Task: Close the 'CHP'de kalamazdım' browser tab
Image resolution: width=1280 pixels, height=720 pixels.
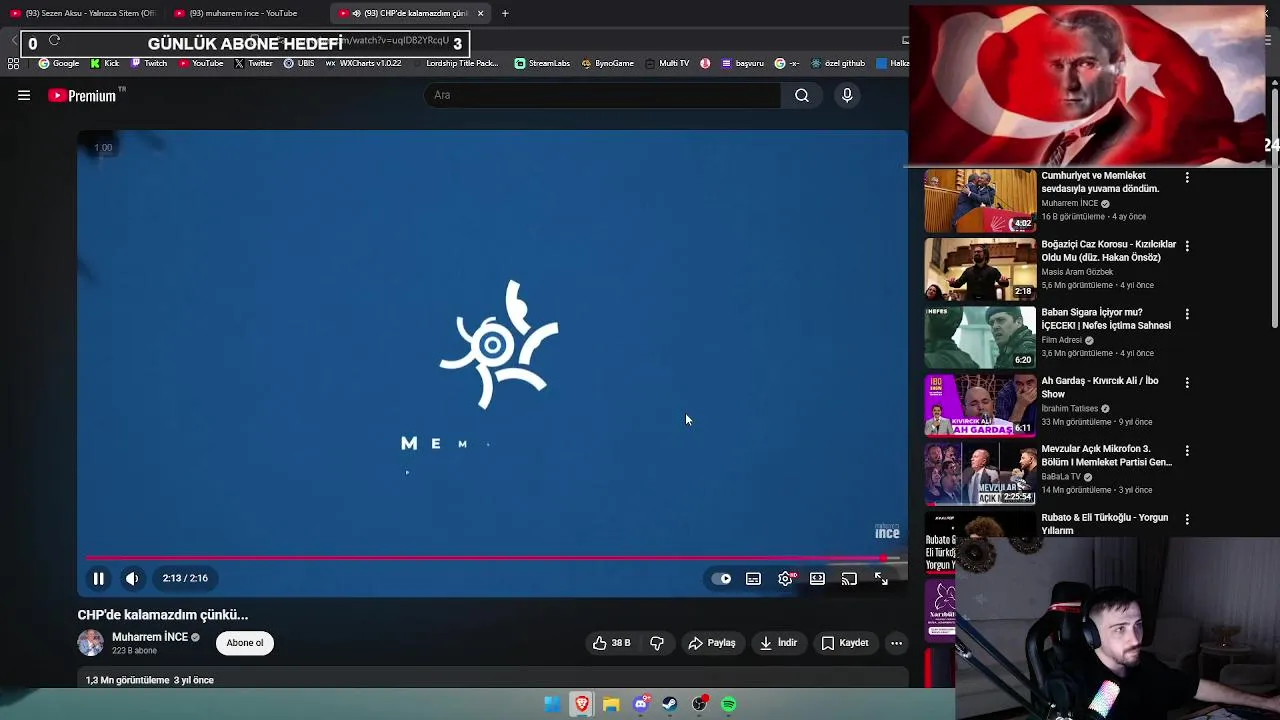Action: click(x=480, y=13)
